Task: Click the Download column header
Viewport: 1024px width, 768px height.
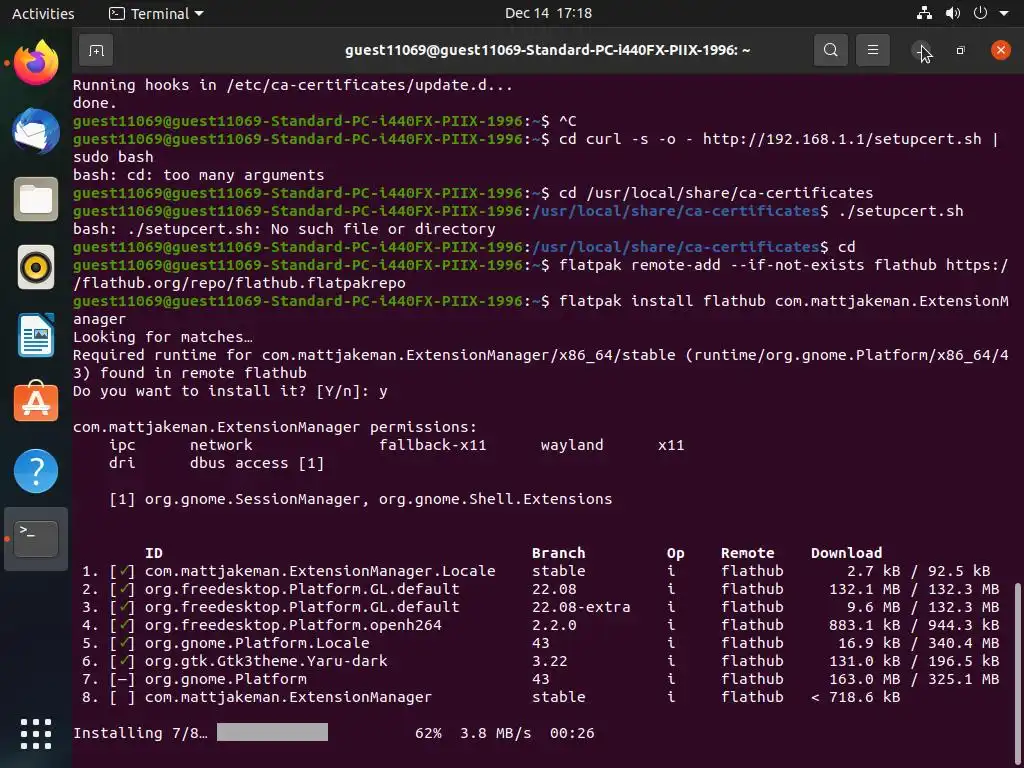Action: (x=846, y=553)
